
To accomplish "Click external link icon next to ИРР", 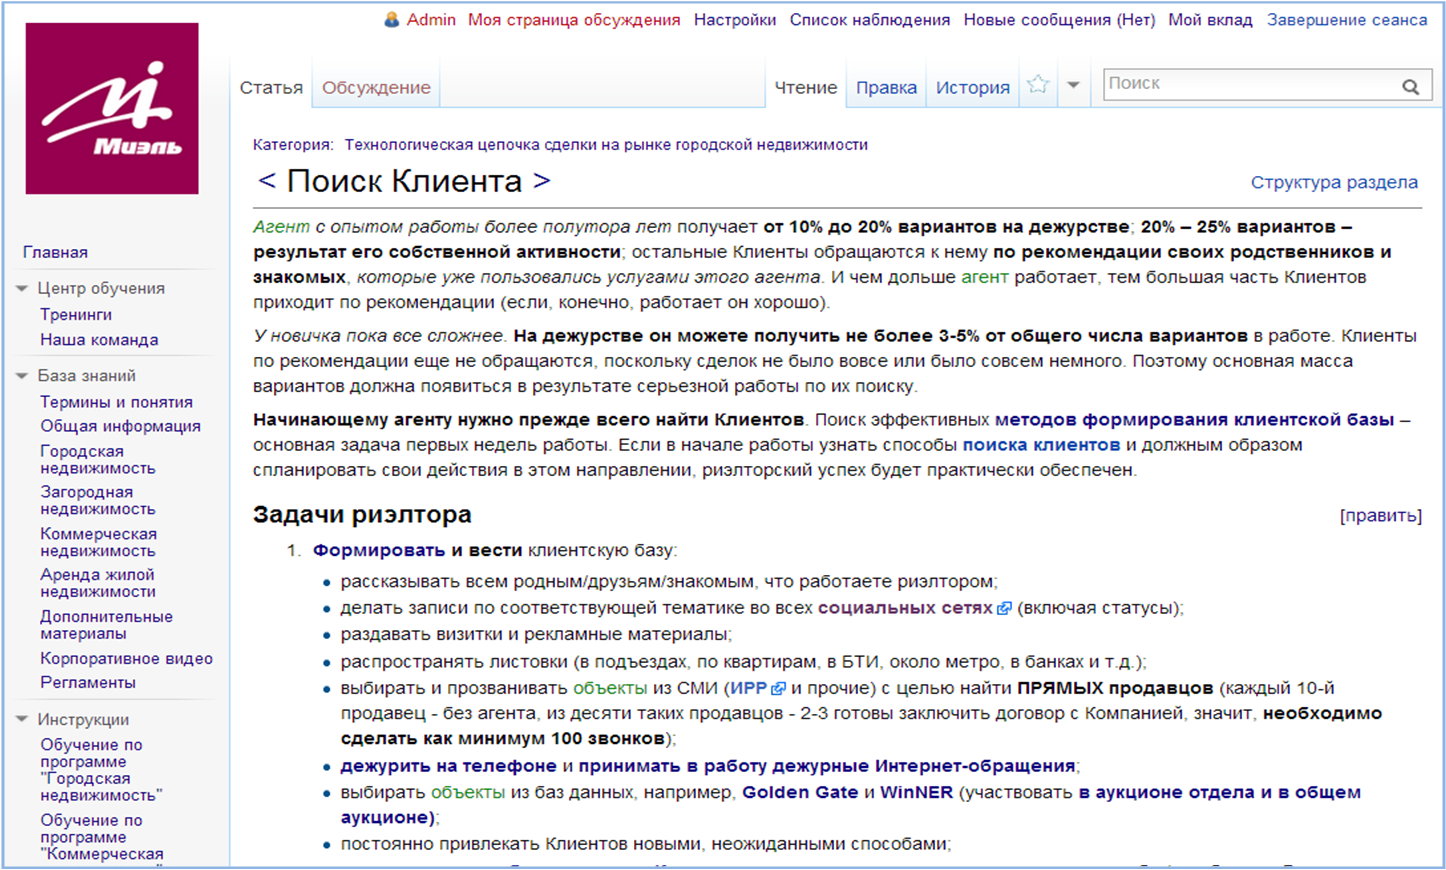I will point(778,688).
